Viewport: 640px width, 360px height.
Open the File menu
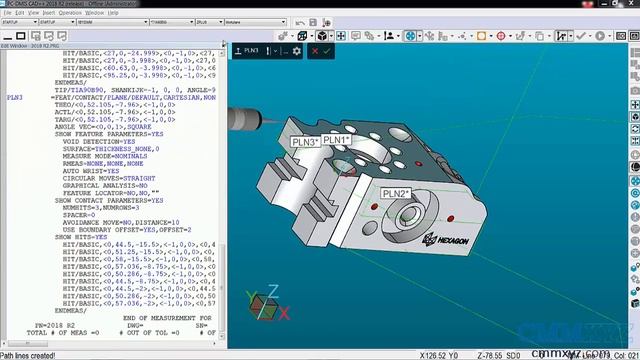click(7, 13)
